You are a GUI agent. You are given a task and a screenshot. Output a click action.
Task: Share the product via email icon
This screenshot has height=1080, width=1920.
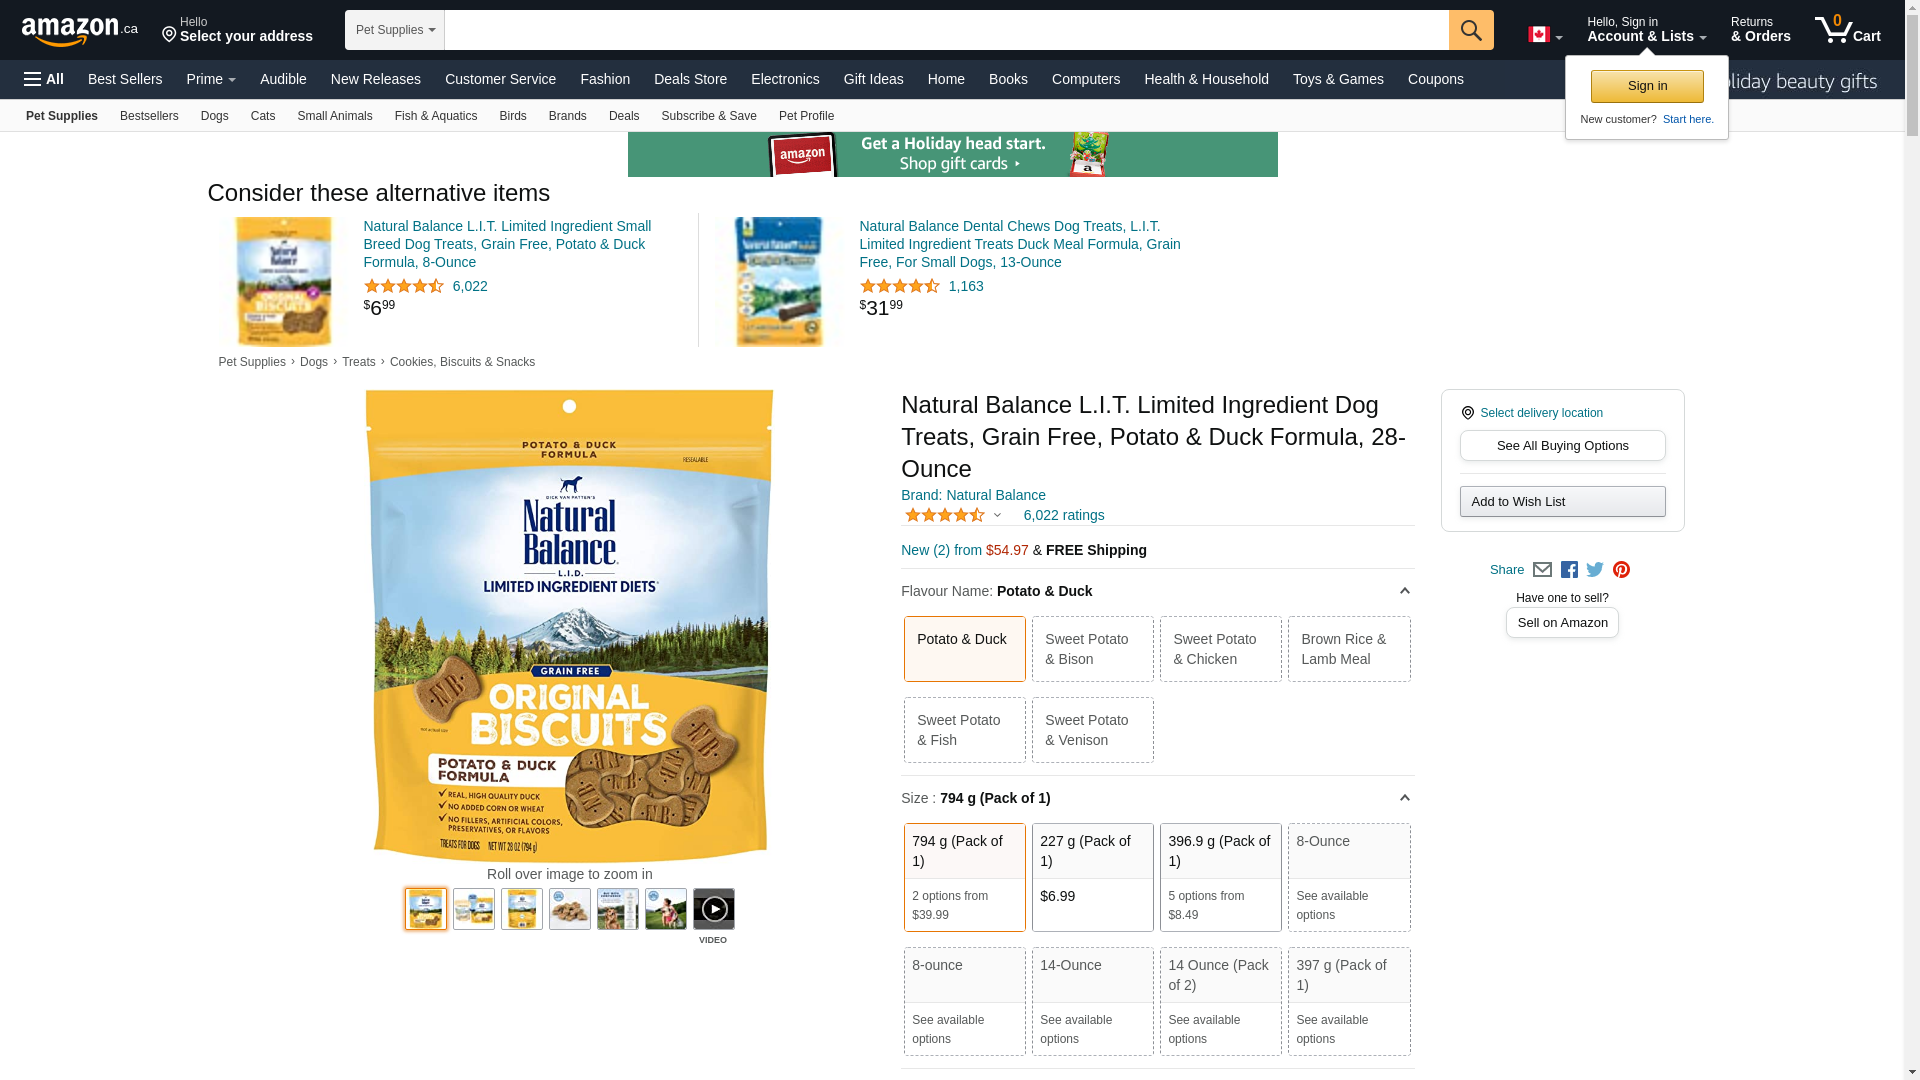[1542, 570]
